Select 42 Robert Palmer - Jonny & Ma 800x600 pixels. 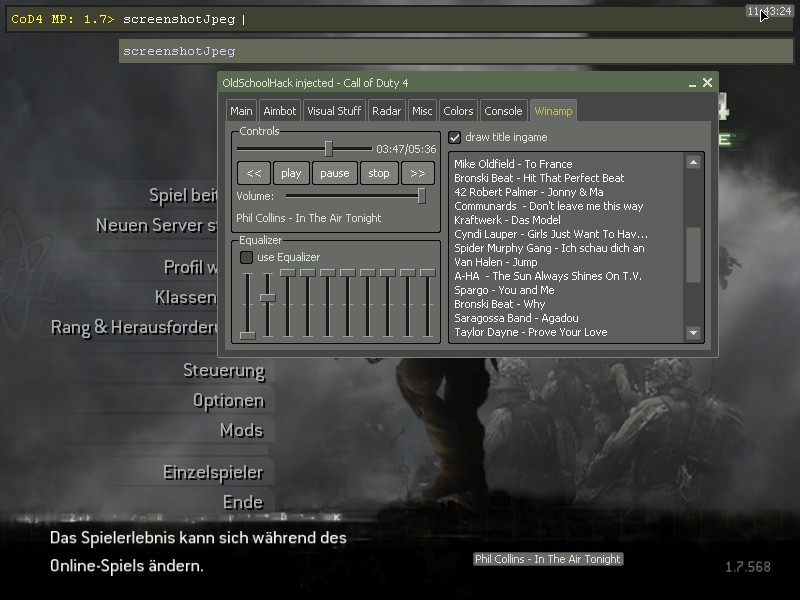pos(529,192)
